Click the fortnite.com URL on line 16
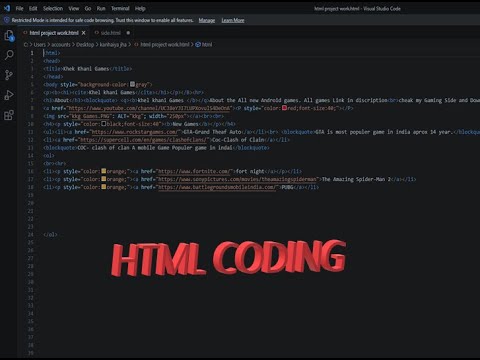480x360 pixels. [x=194, y=171]
